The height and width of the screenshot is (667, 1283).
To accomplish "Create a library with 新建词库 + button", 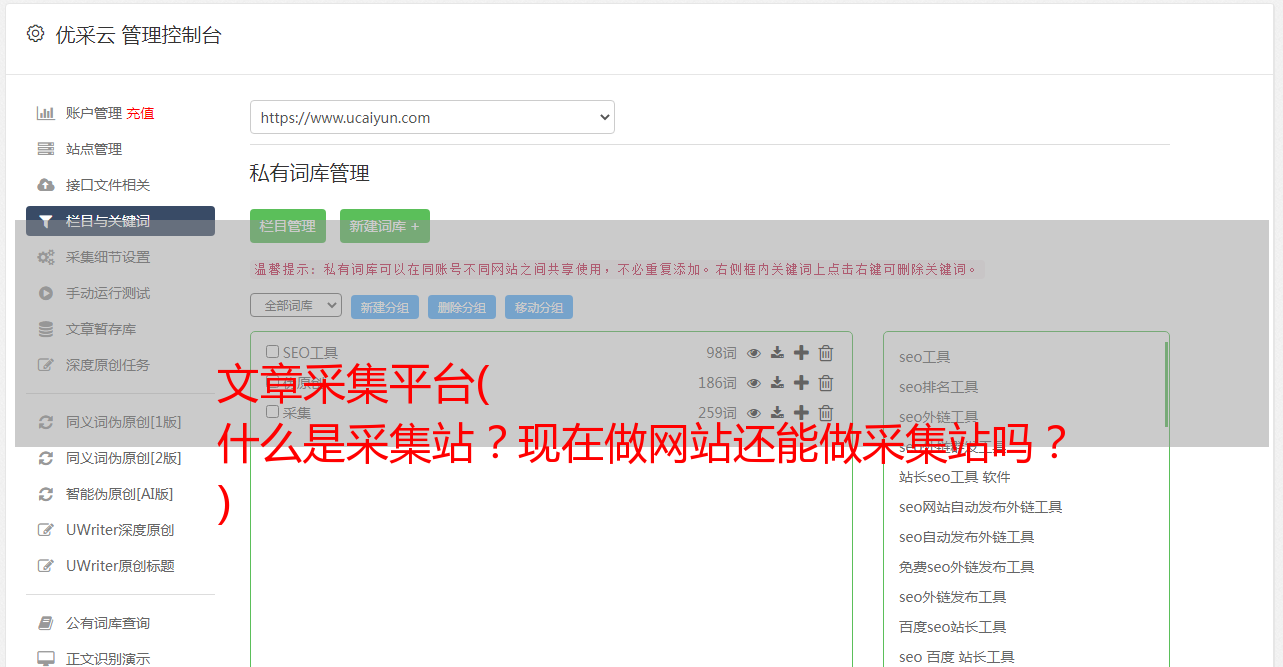I will 385,226.
